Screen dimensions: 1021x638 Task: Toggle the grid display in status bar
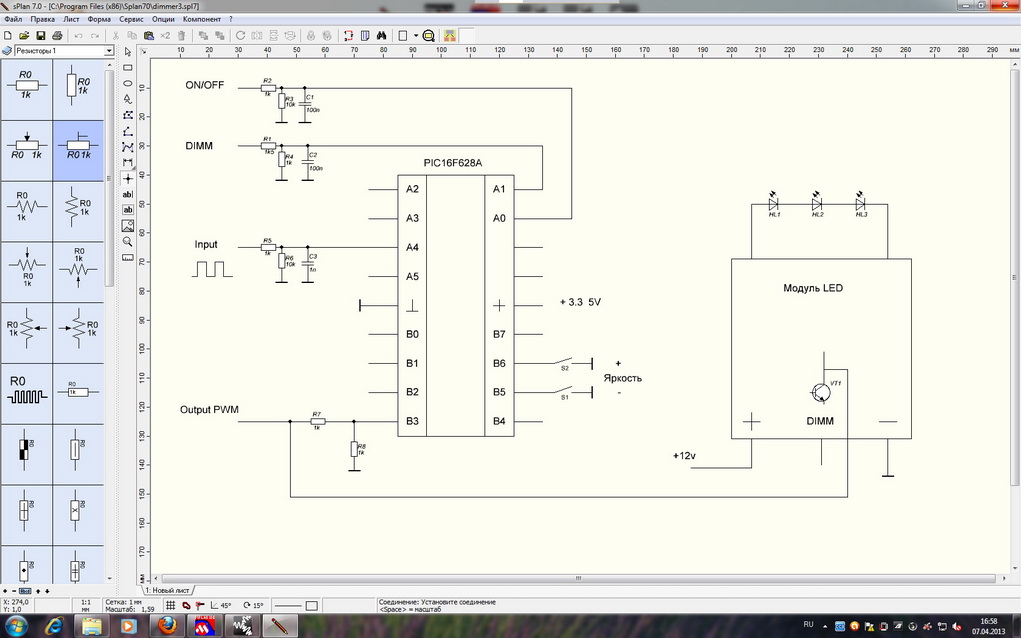tap(170, 606)
